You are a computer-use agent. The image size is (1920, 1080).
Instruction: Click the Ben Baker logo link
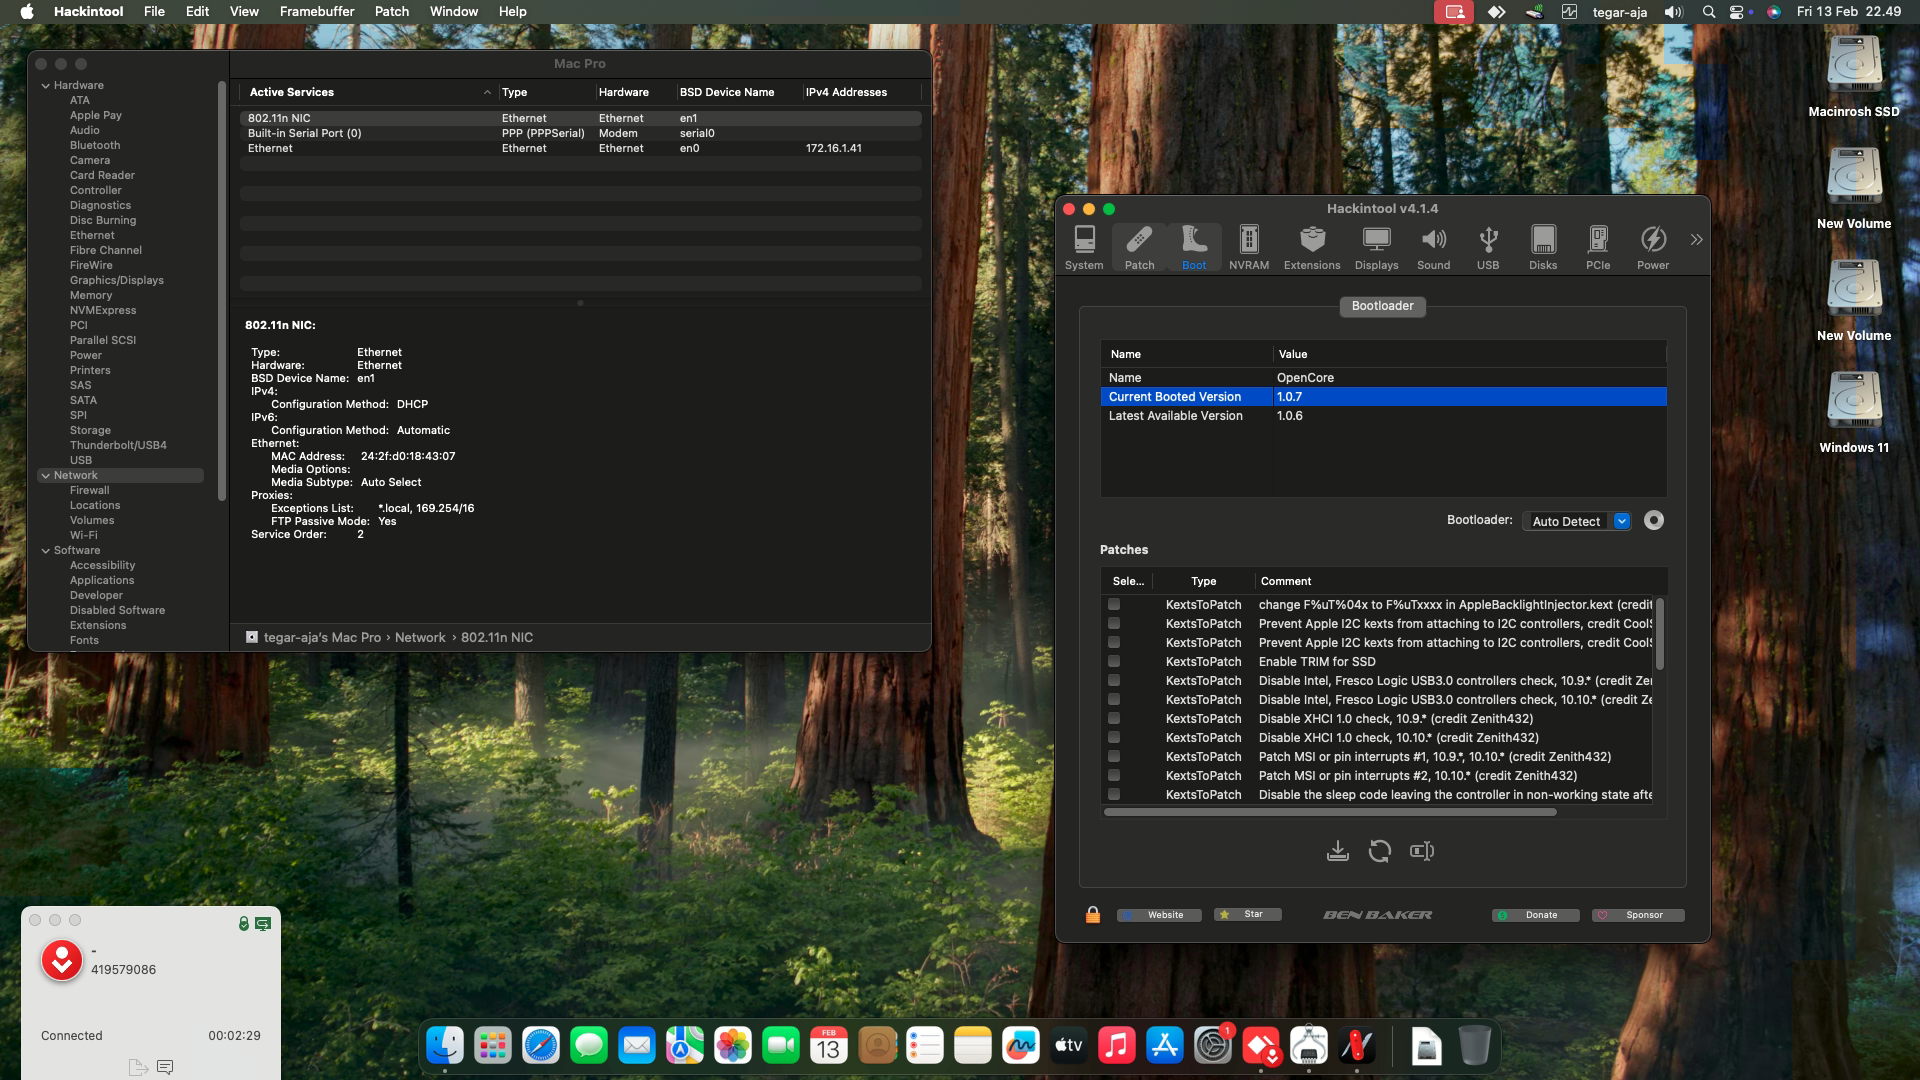point(1378,915)
